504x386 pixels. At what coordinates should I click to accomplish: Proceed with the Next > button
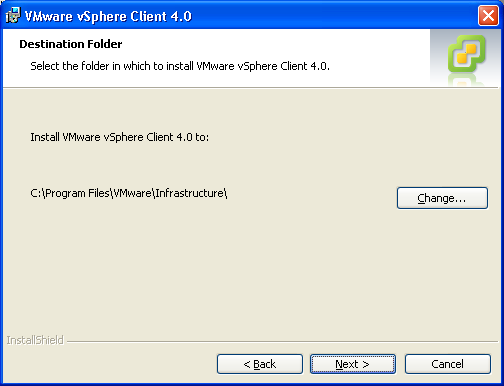pyautogui.click(x=353, y=364)
